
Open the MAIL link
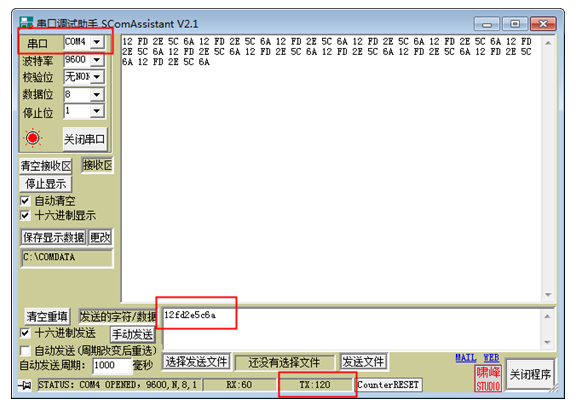[x=466, y=357]
